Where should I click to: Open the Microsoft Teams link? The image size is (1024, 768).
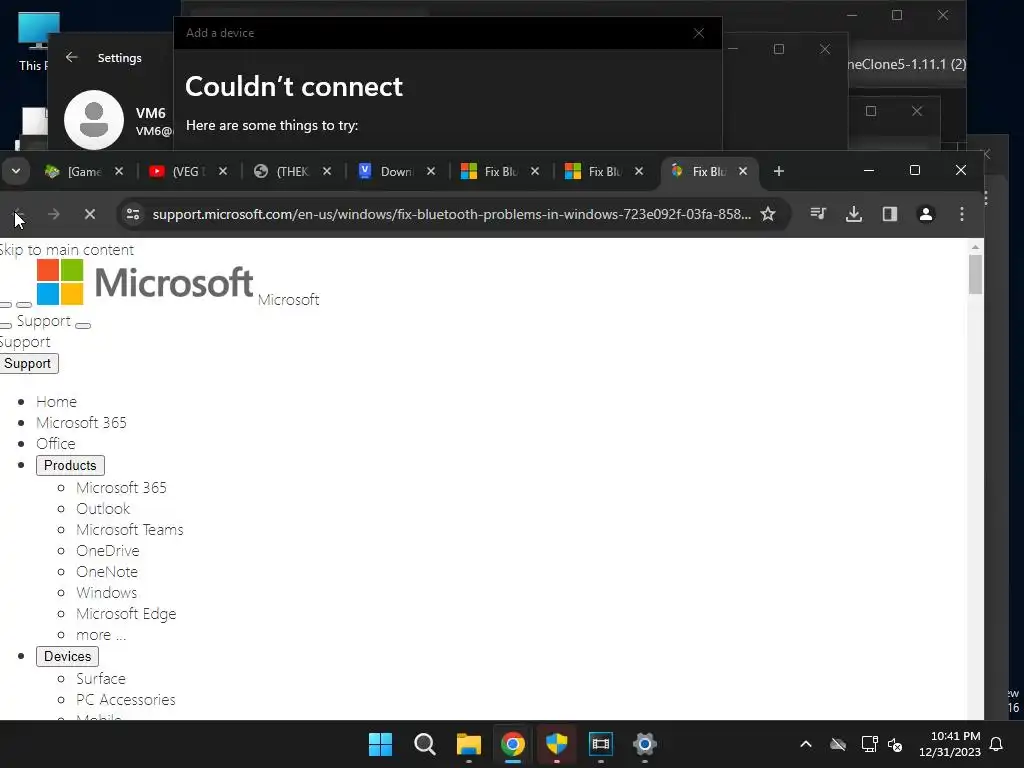pyautogui.click(x=129, y=530)
